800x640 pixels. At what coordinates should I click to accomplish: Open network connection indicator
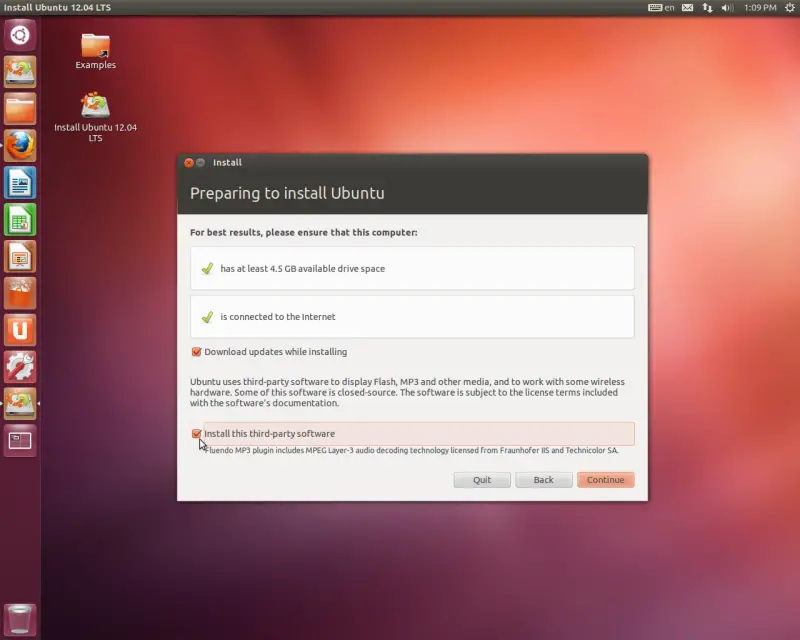pyautogui.click(x=707, y=8)
